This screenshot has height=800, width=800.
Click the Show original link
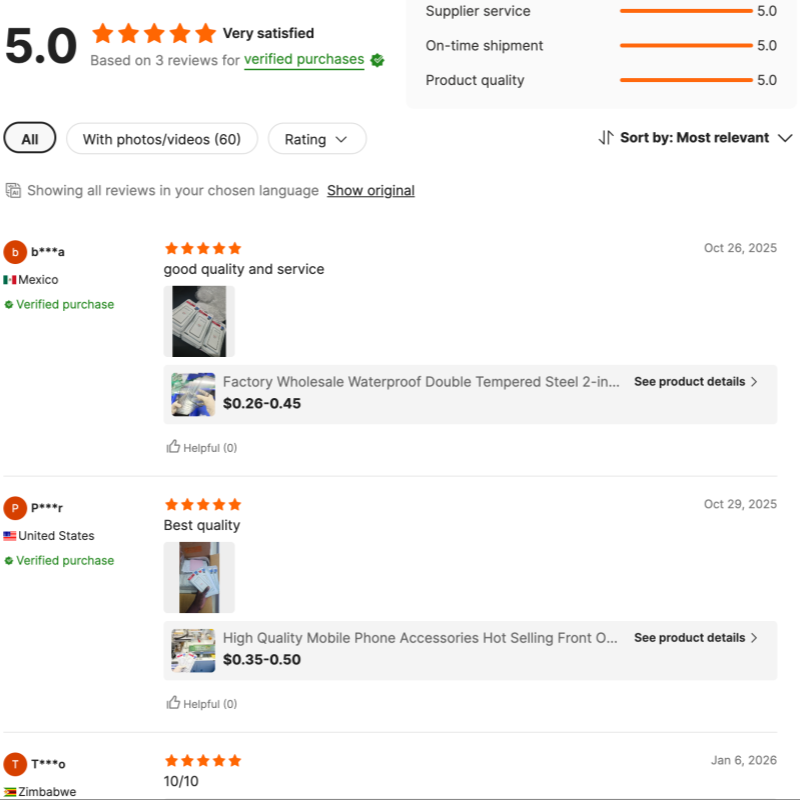(370, 190)
